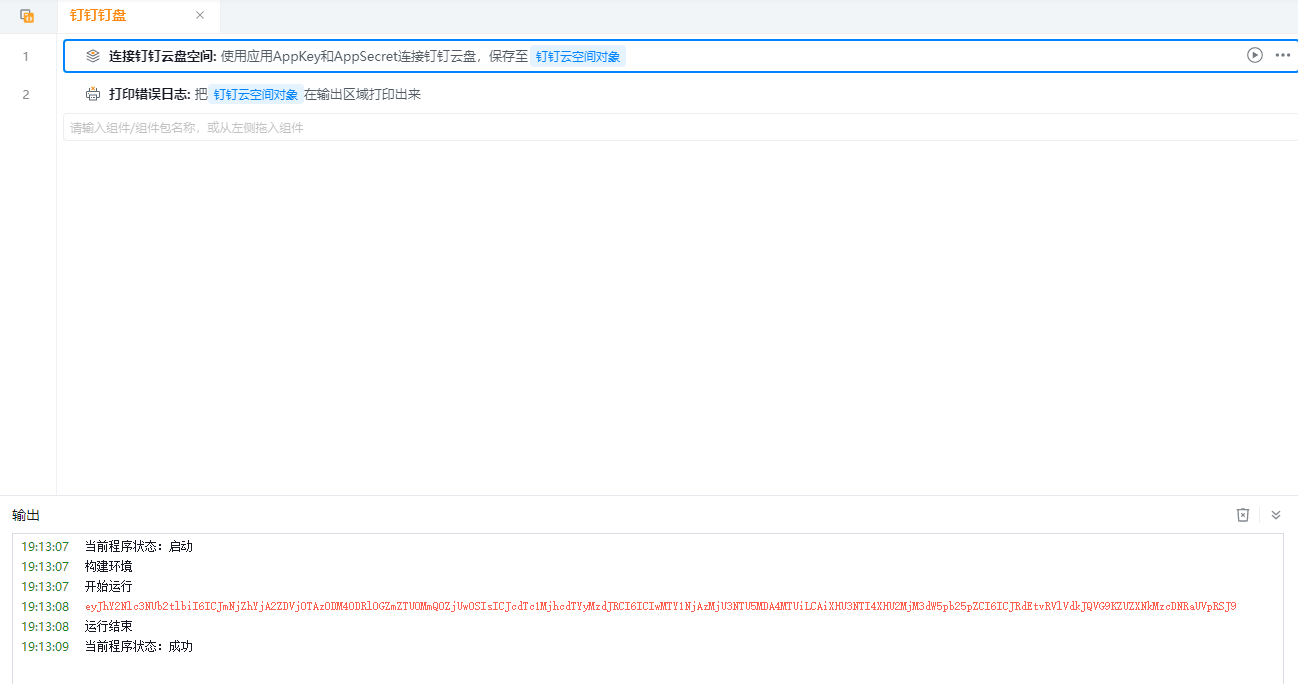The width and height of the screenshot is (1298, 684).
Task: Click the 输出 panel title
Action: [x=26, y=515]
